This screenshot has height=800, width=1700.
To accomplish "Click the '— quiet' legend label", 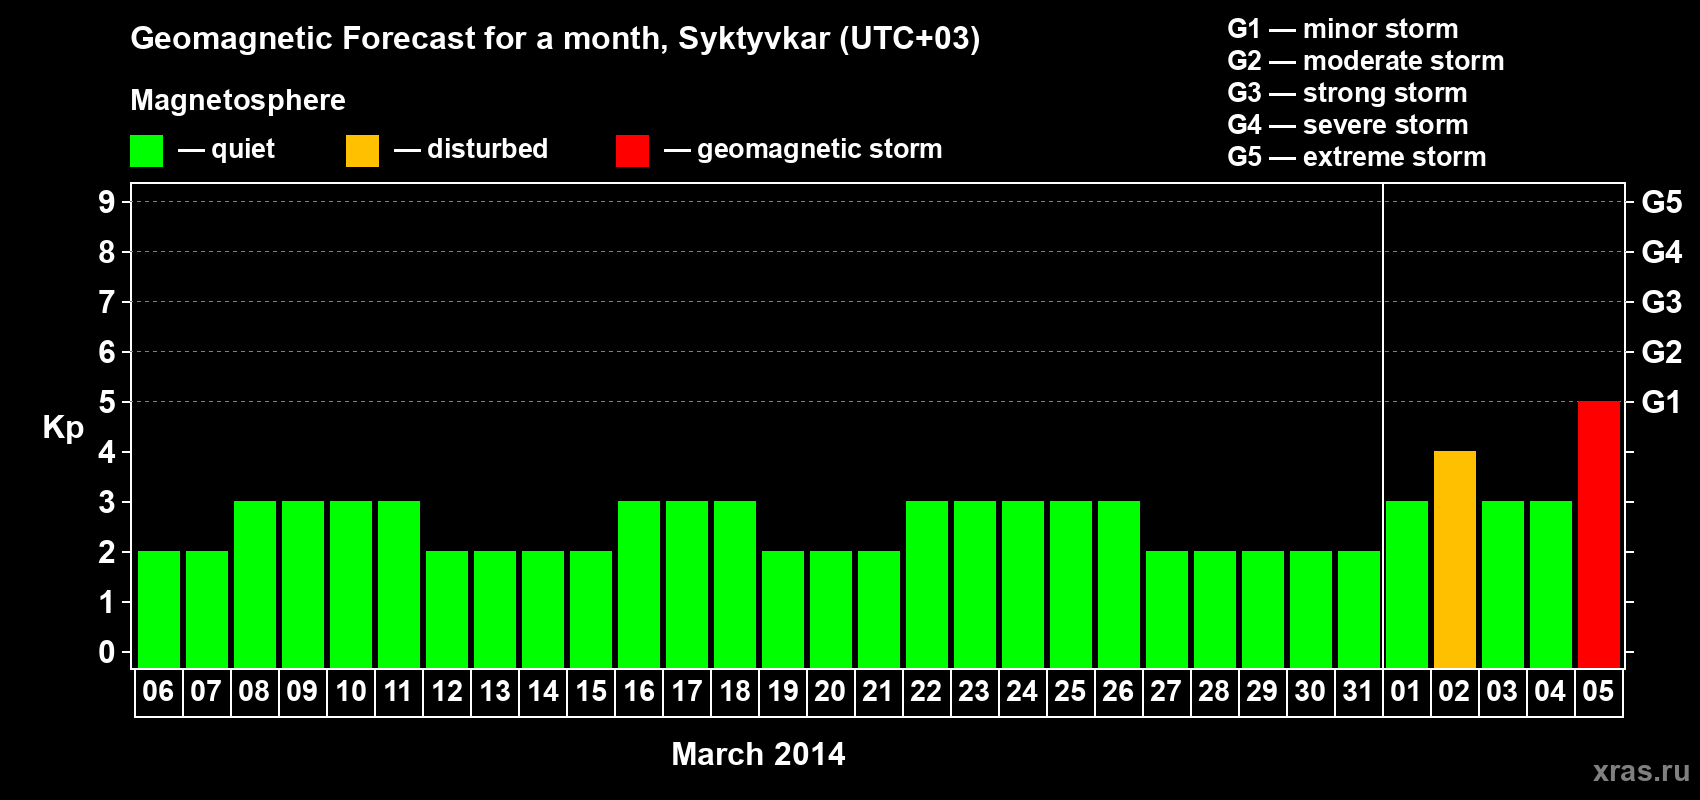I will coord(227,150).
